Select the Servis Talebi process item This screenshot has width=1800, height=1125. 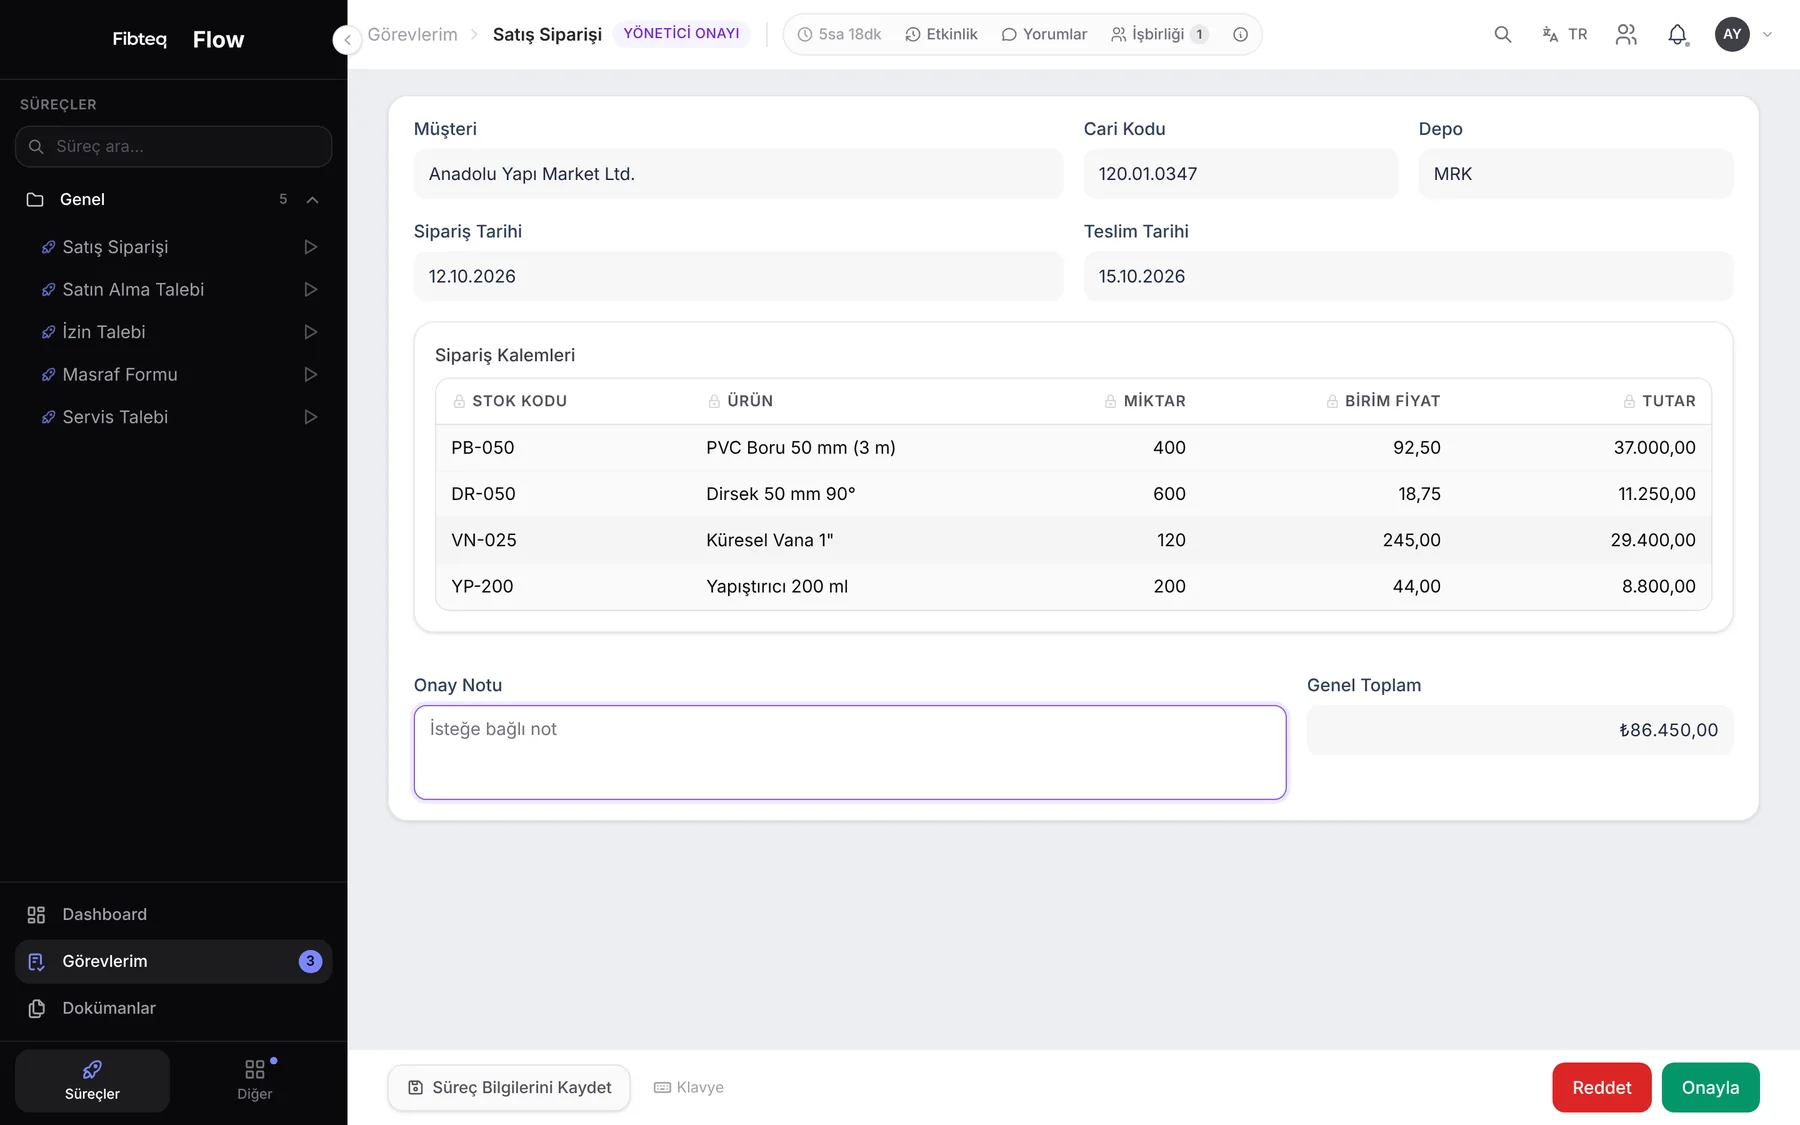[115, 417]
